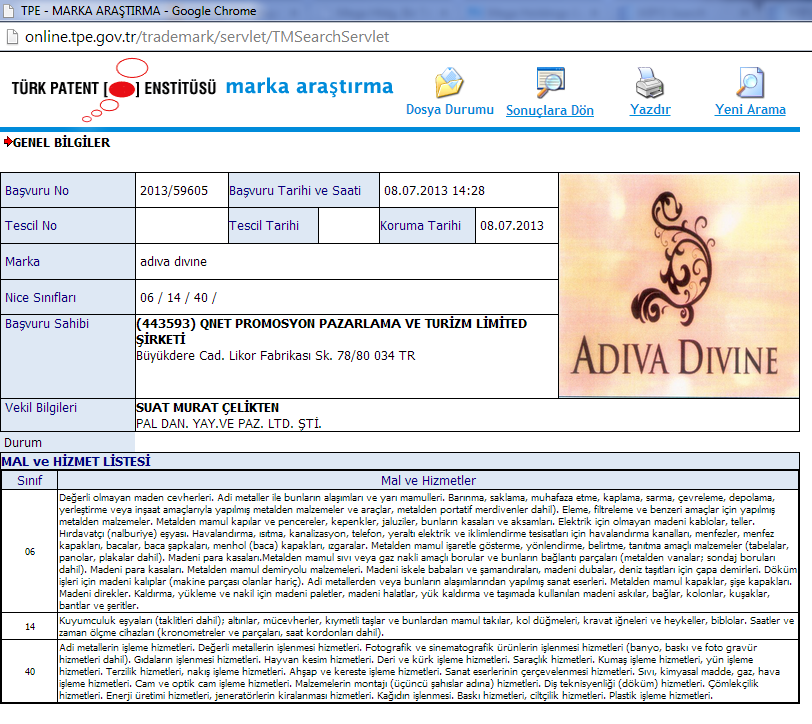
Task: Select application number 2013/59605
Action: [x=173, y=191]
